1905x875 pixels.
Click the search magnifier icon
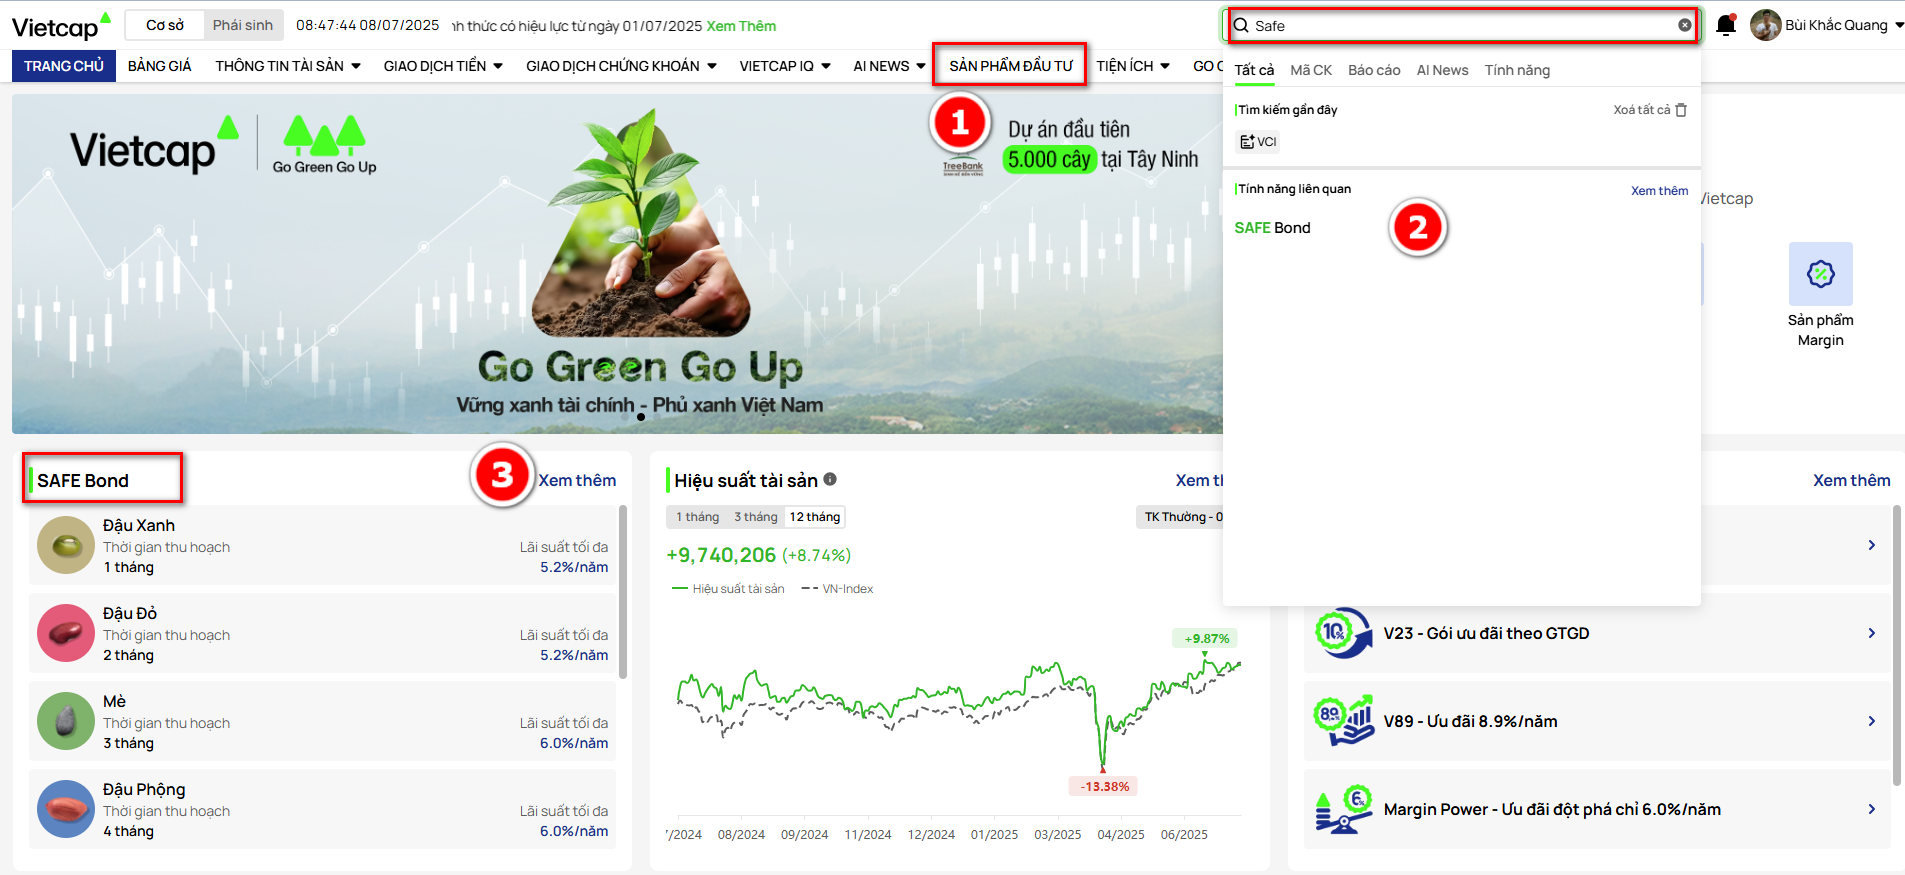[1241, 26]
